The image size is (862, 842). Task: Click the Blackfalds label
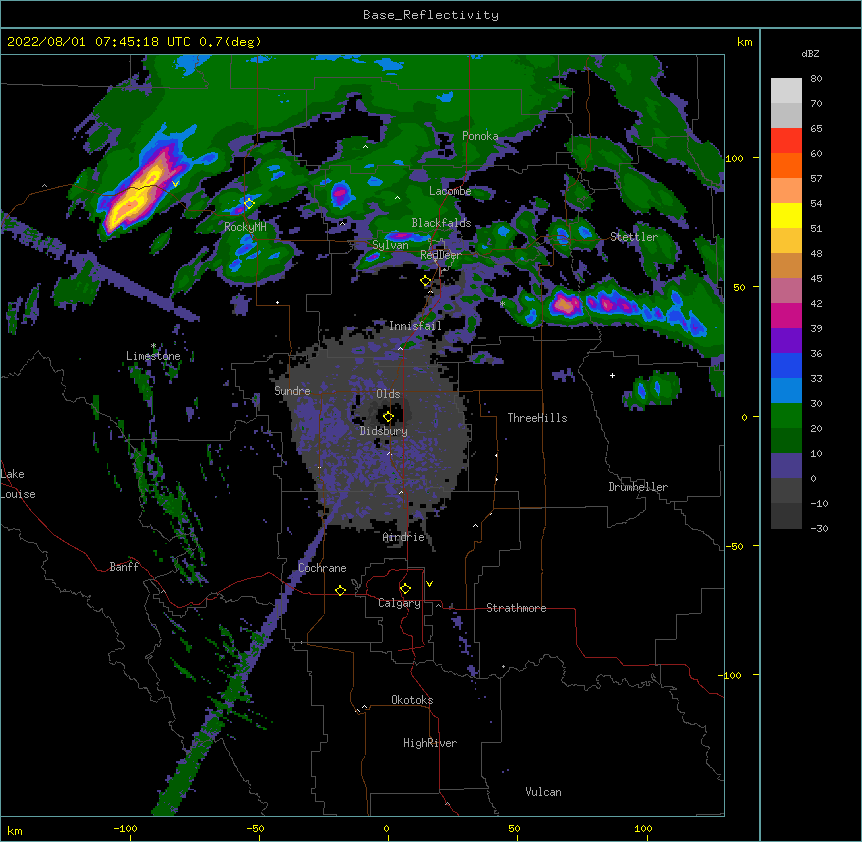[x=441, y=223]
